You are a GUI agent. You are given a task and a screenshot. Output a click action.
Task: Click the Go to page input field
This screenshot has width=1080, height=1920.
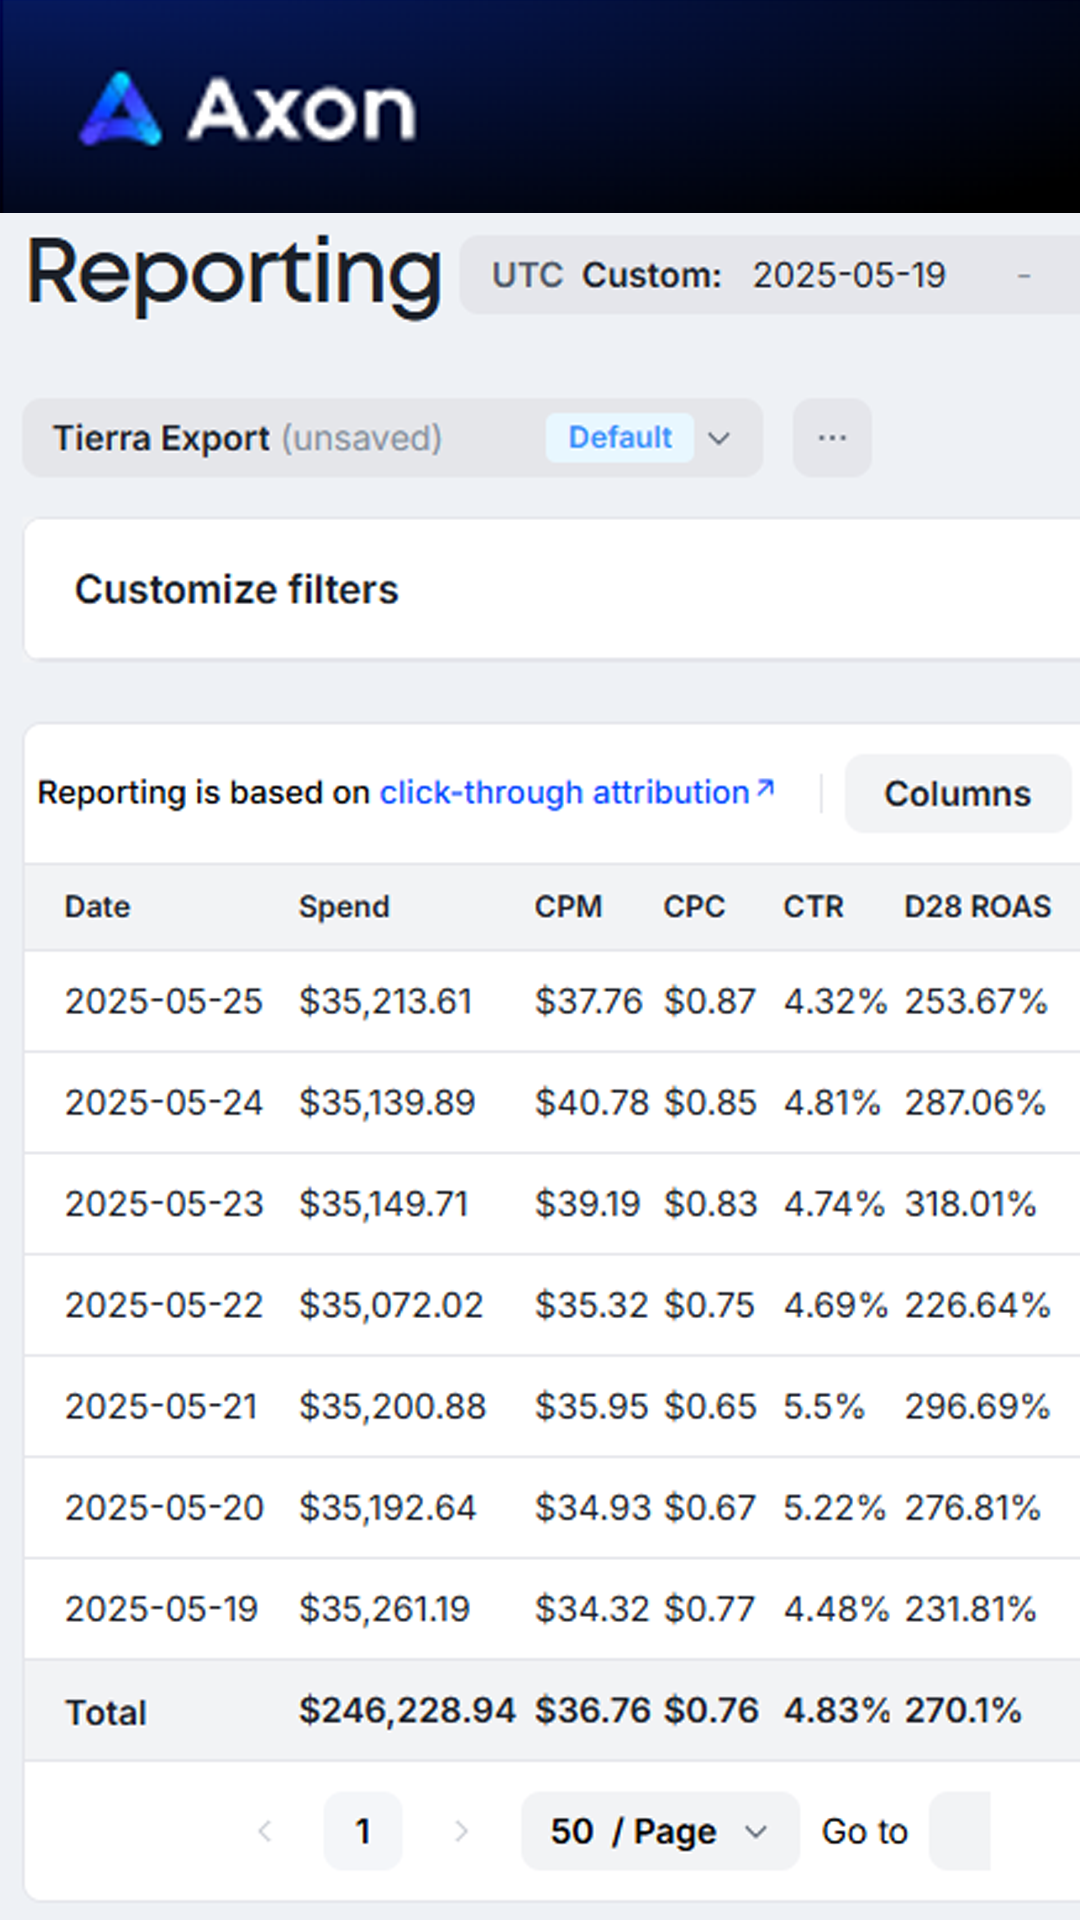pos(960,1831)
